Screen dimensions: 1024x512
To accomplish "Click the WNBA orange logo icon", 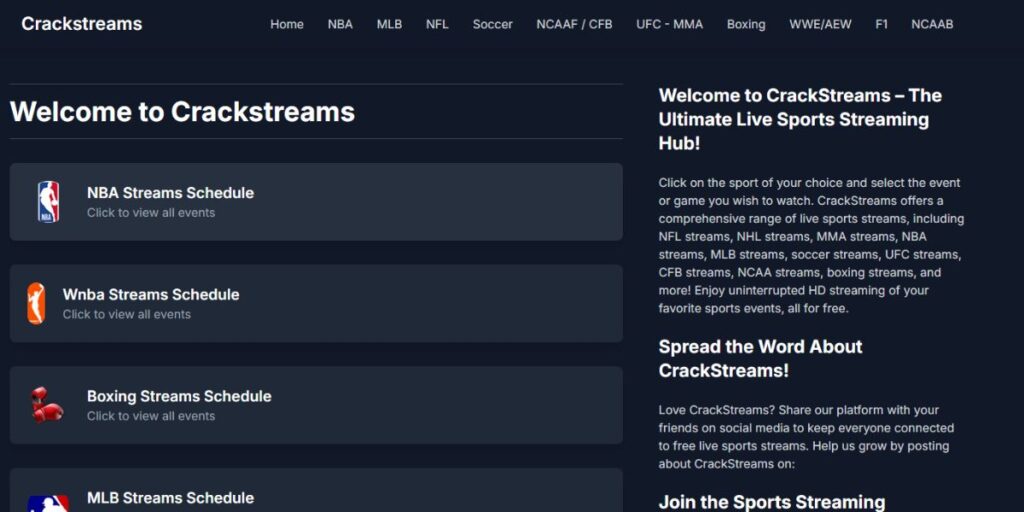I will pos(37,304).
